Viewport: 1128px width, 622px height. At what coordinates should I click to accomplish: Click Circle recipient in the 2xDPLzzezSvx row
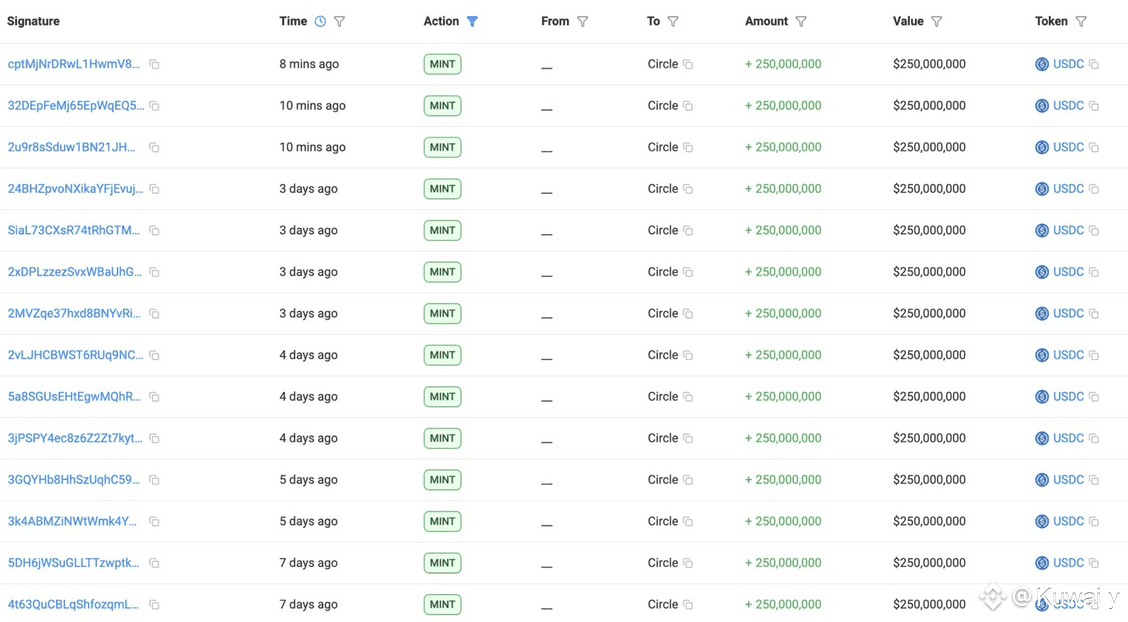pos(662,272)
